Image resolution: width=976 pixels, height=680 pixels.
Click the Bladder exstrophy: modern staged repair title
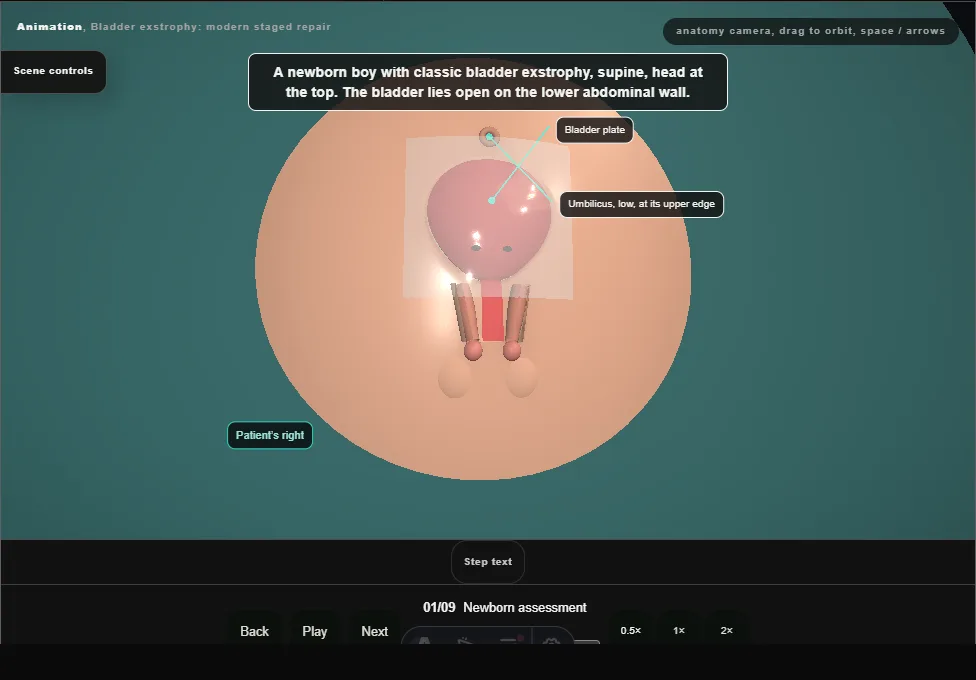(210, 27)
